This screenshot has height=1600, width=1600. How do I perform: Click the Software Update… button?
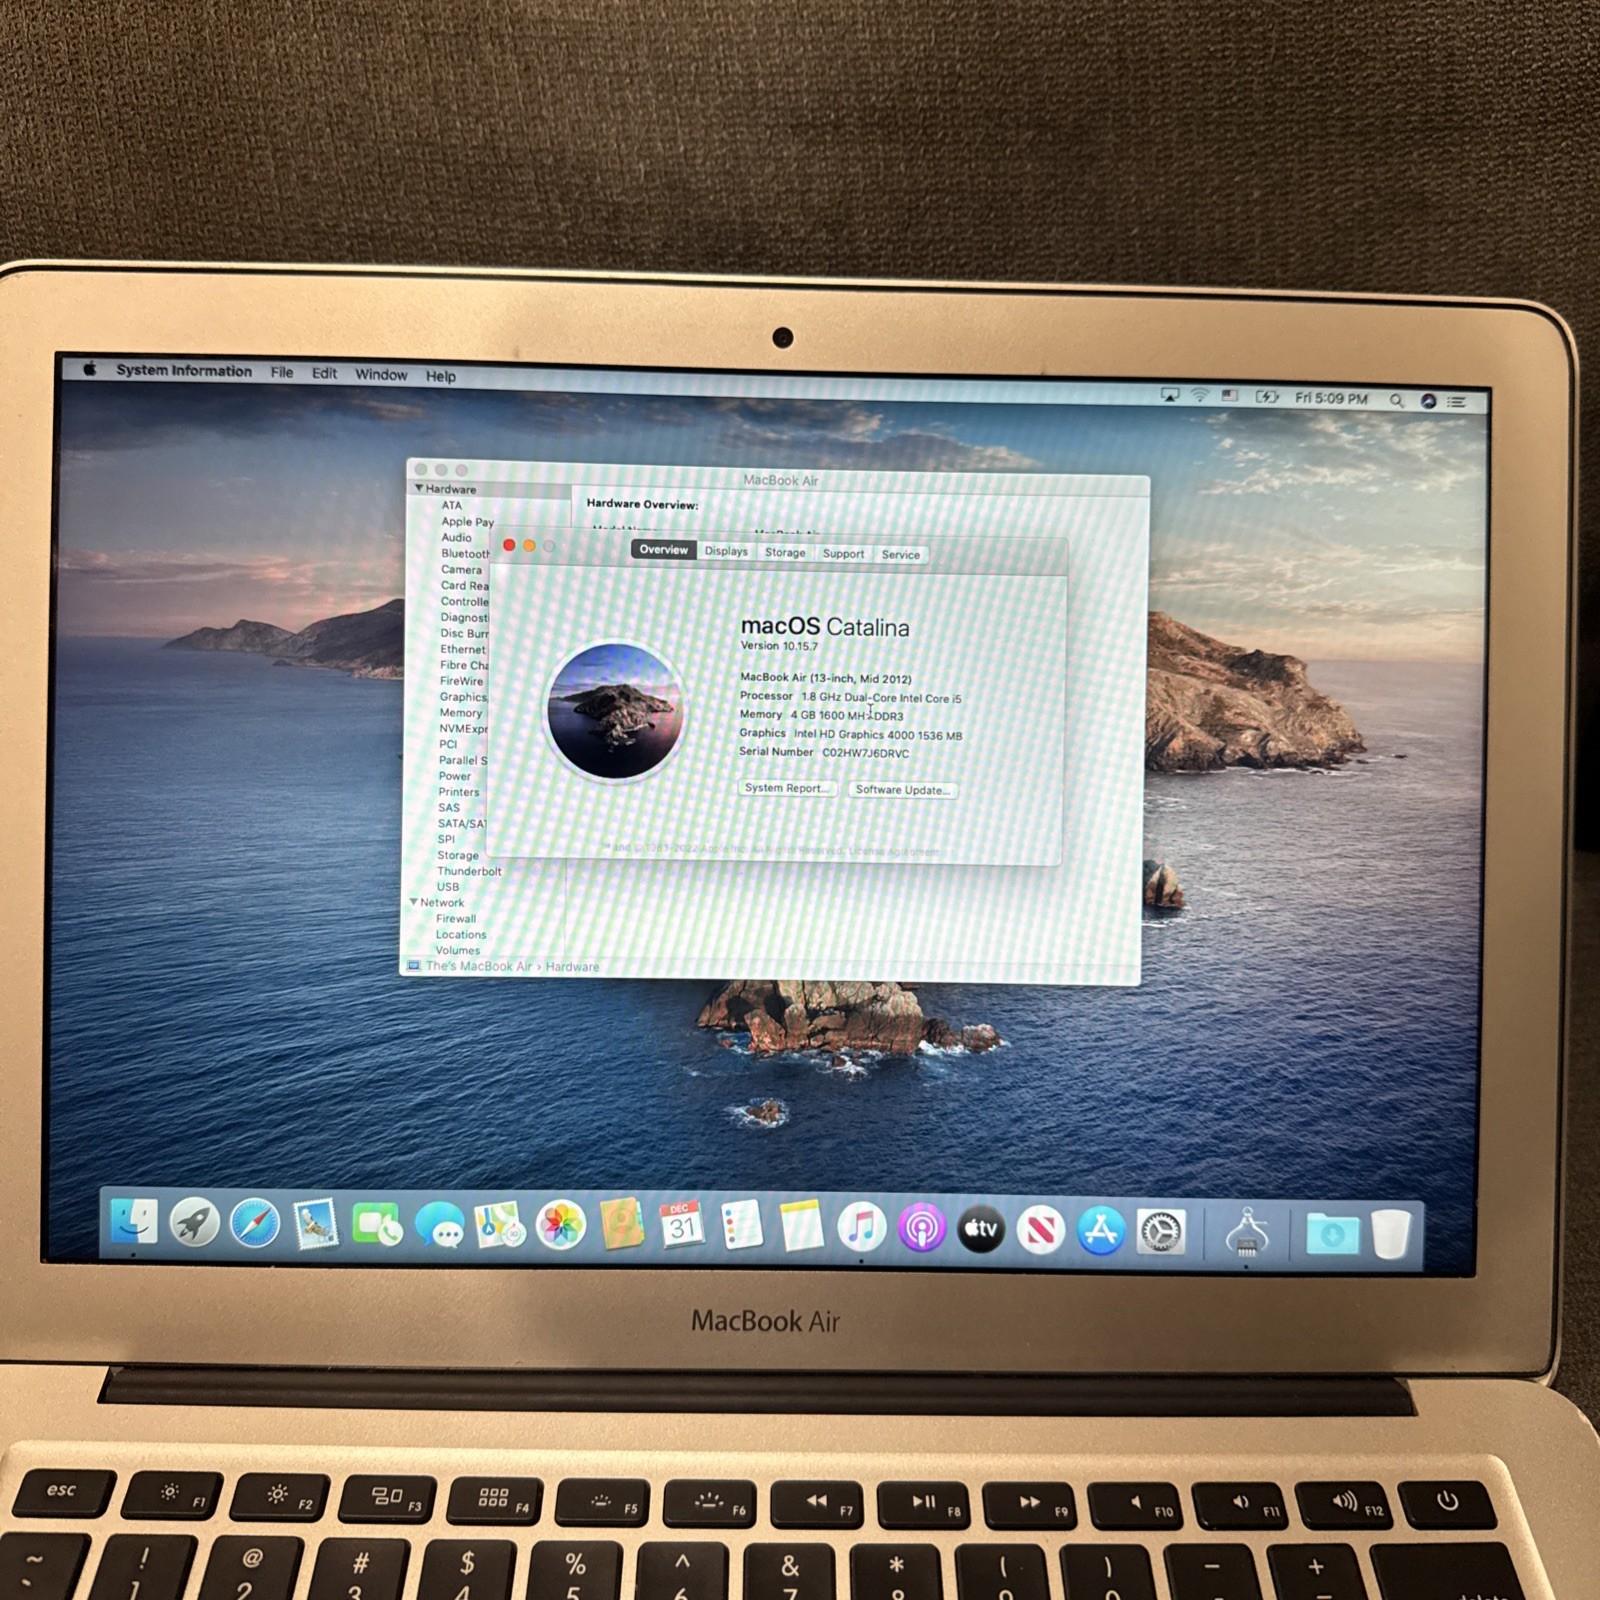point(903,790)
